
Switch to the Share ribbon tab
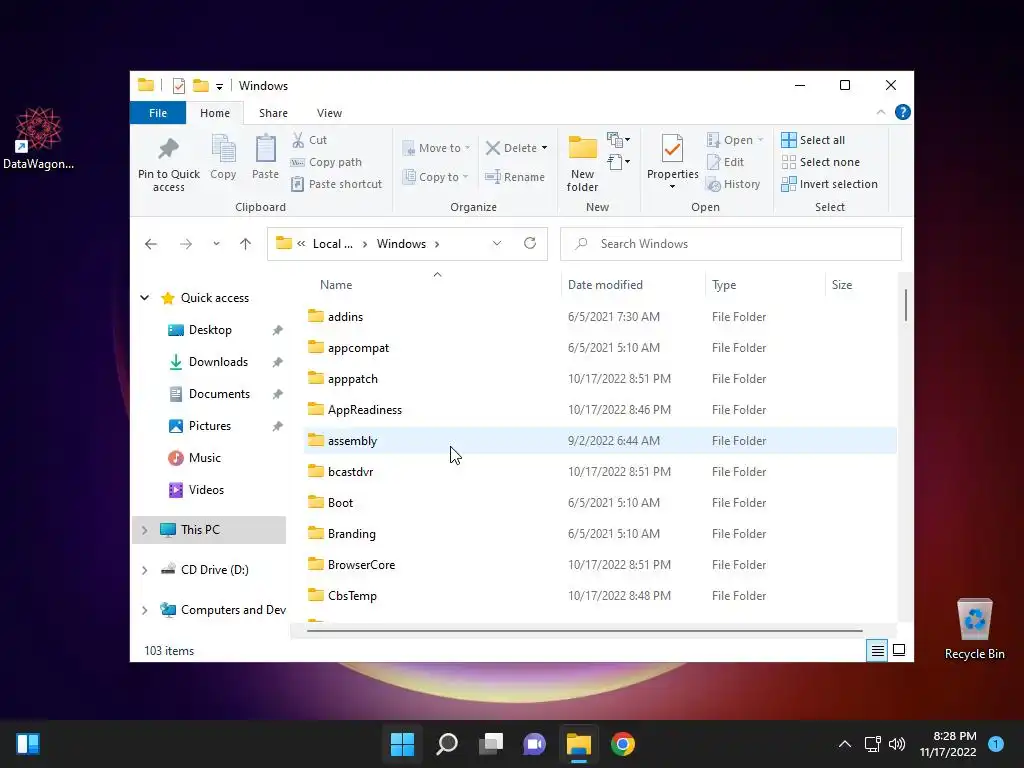click(273, 113)
